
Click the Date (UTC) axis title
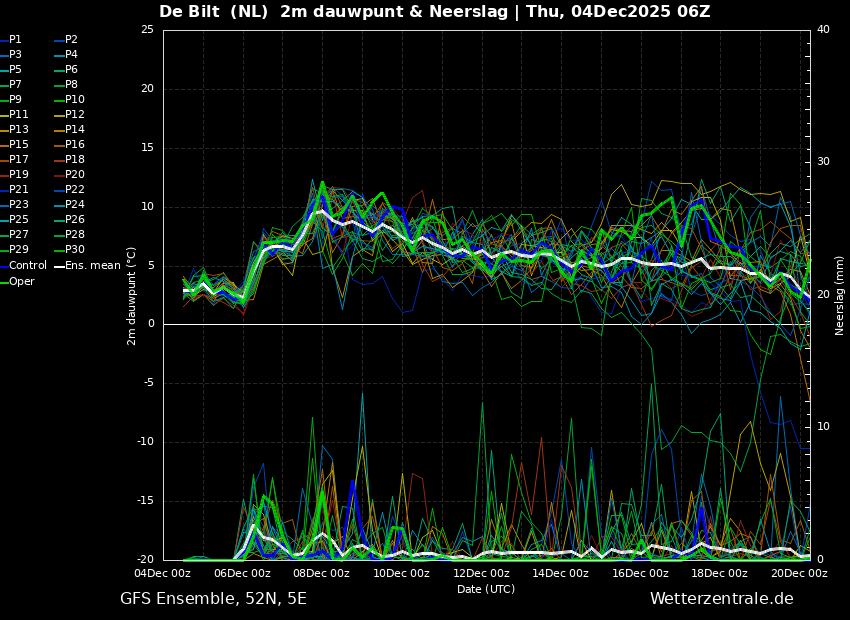pos(486,589)
